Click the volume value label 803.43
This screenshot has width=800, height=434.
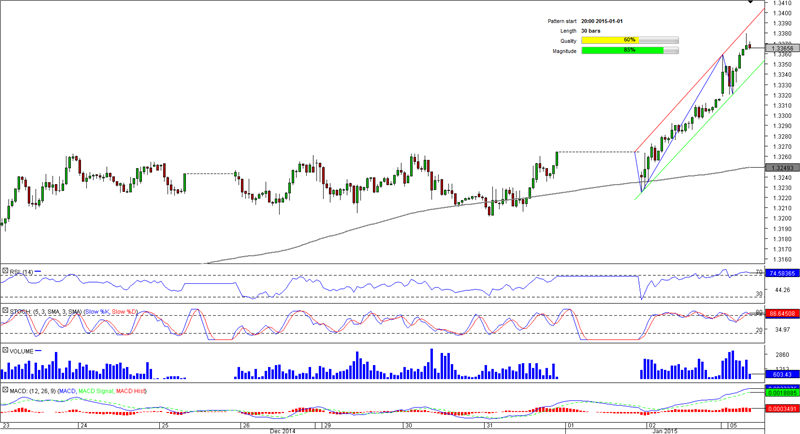[779, 373]
